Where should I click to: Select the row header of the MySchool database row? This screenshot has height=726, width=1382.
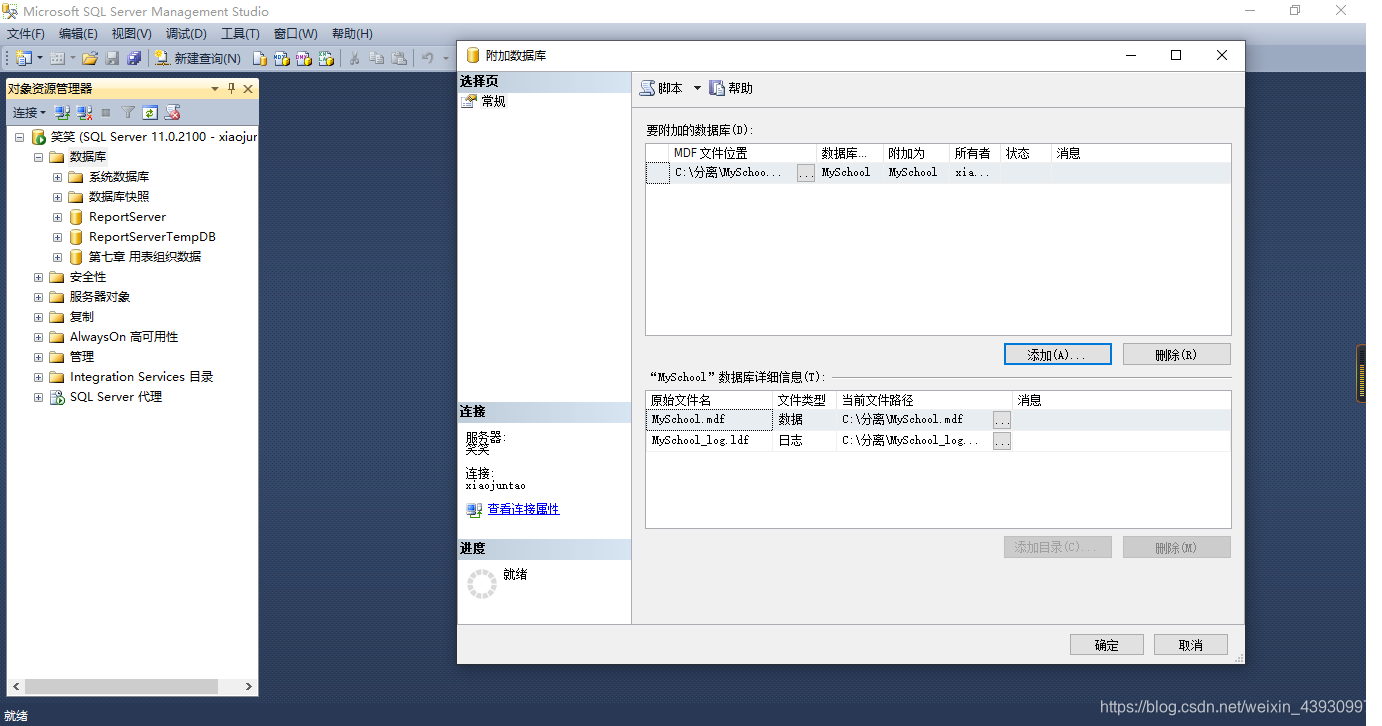click(657, 173)
